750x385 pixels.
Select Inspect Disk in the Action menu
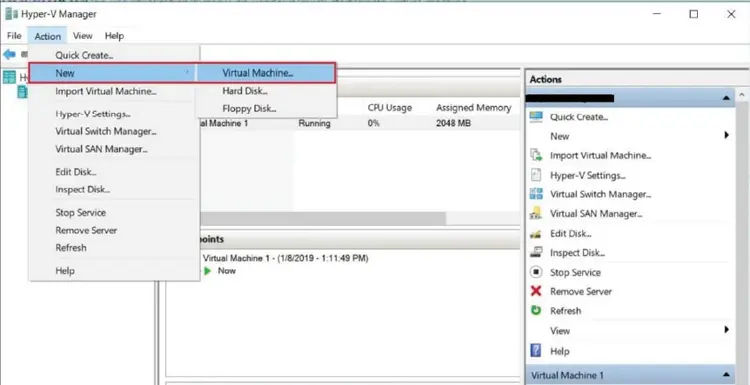[114, 190]
